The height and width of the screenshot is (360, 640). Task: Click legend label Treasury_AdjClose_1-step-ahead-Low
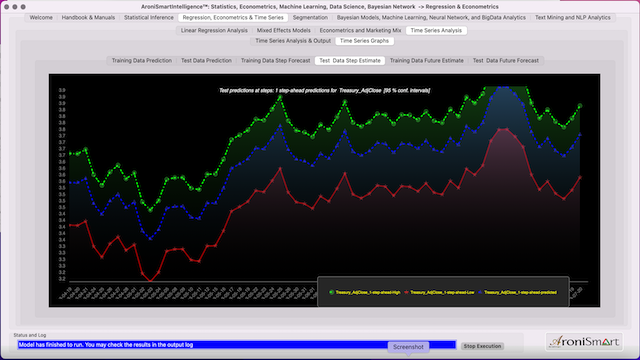pos(442,292)
